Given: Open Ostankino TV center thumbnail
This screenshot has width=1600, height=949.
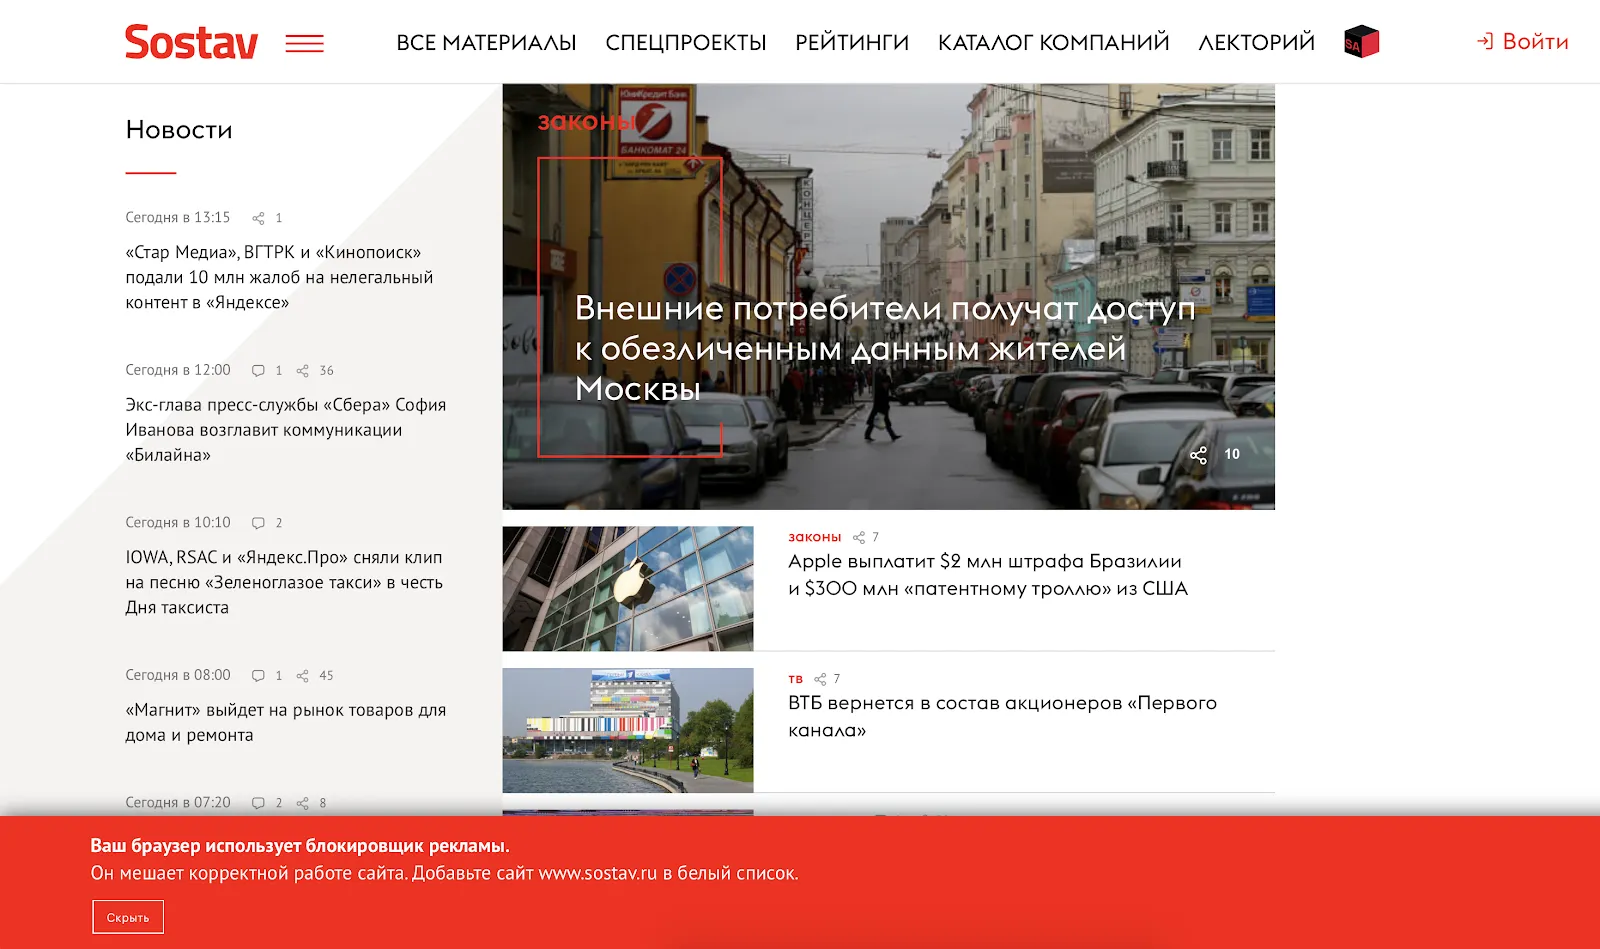Looking at the screenshot, I should (628, 730).
